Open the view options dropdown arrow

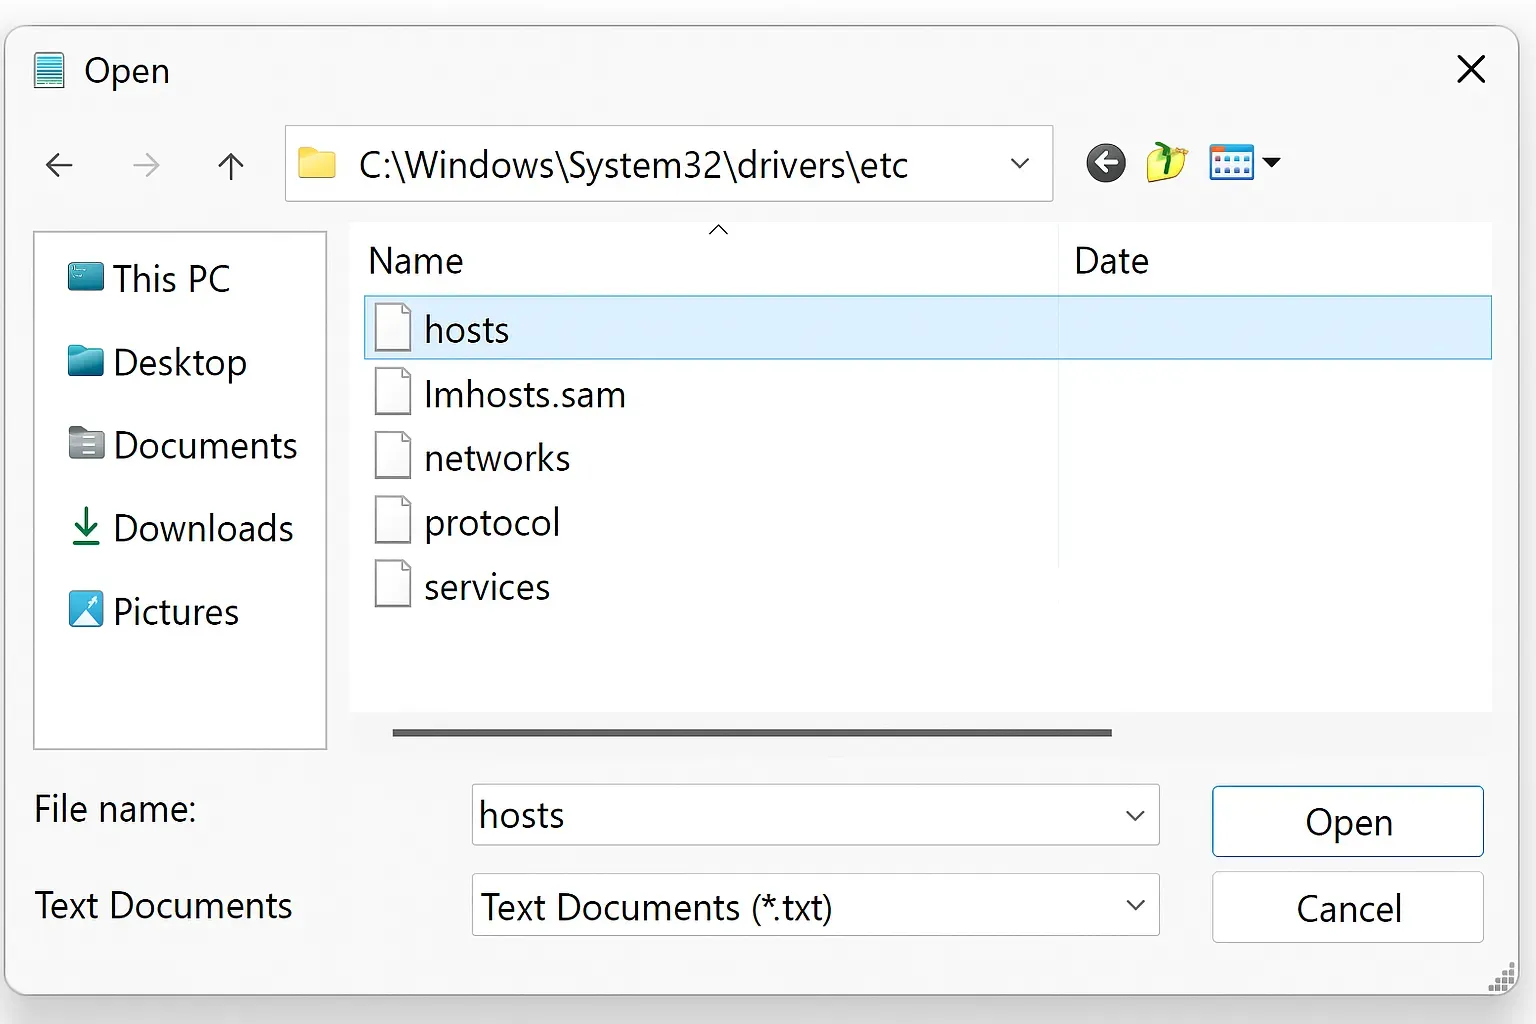tap(1271, 162)
